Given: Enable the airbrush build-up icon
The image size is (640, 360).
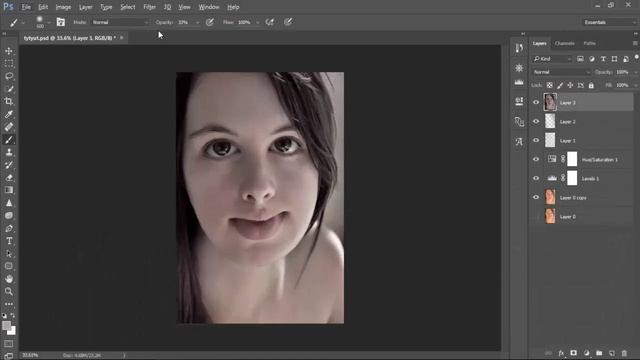Looking at the screenshot, I should coord(270,22).
